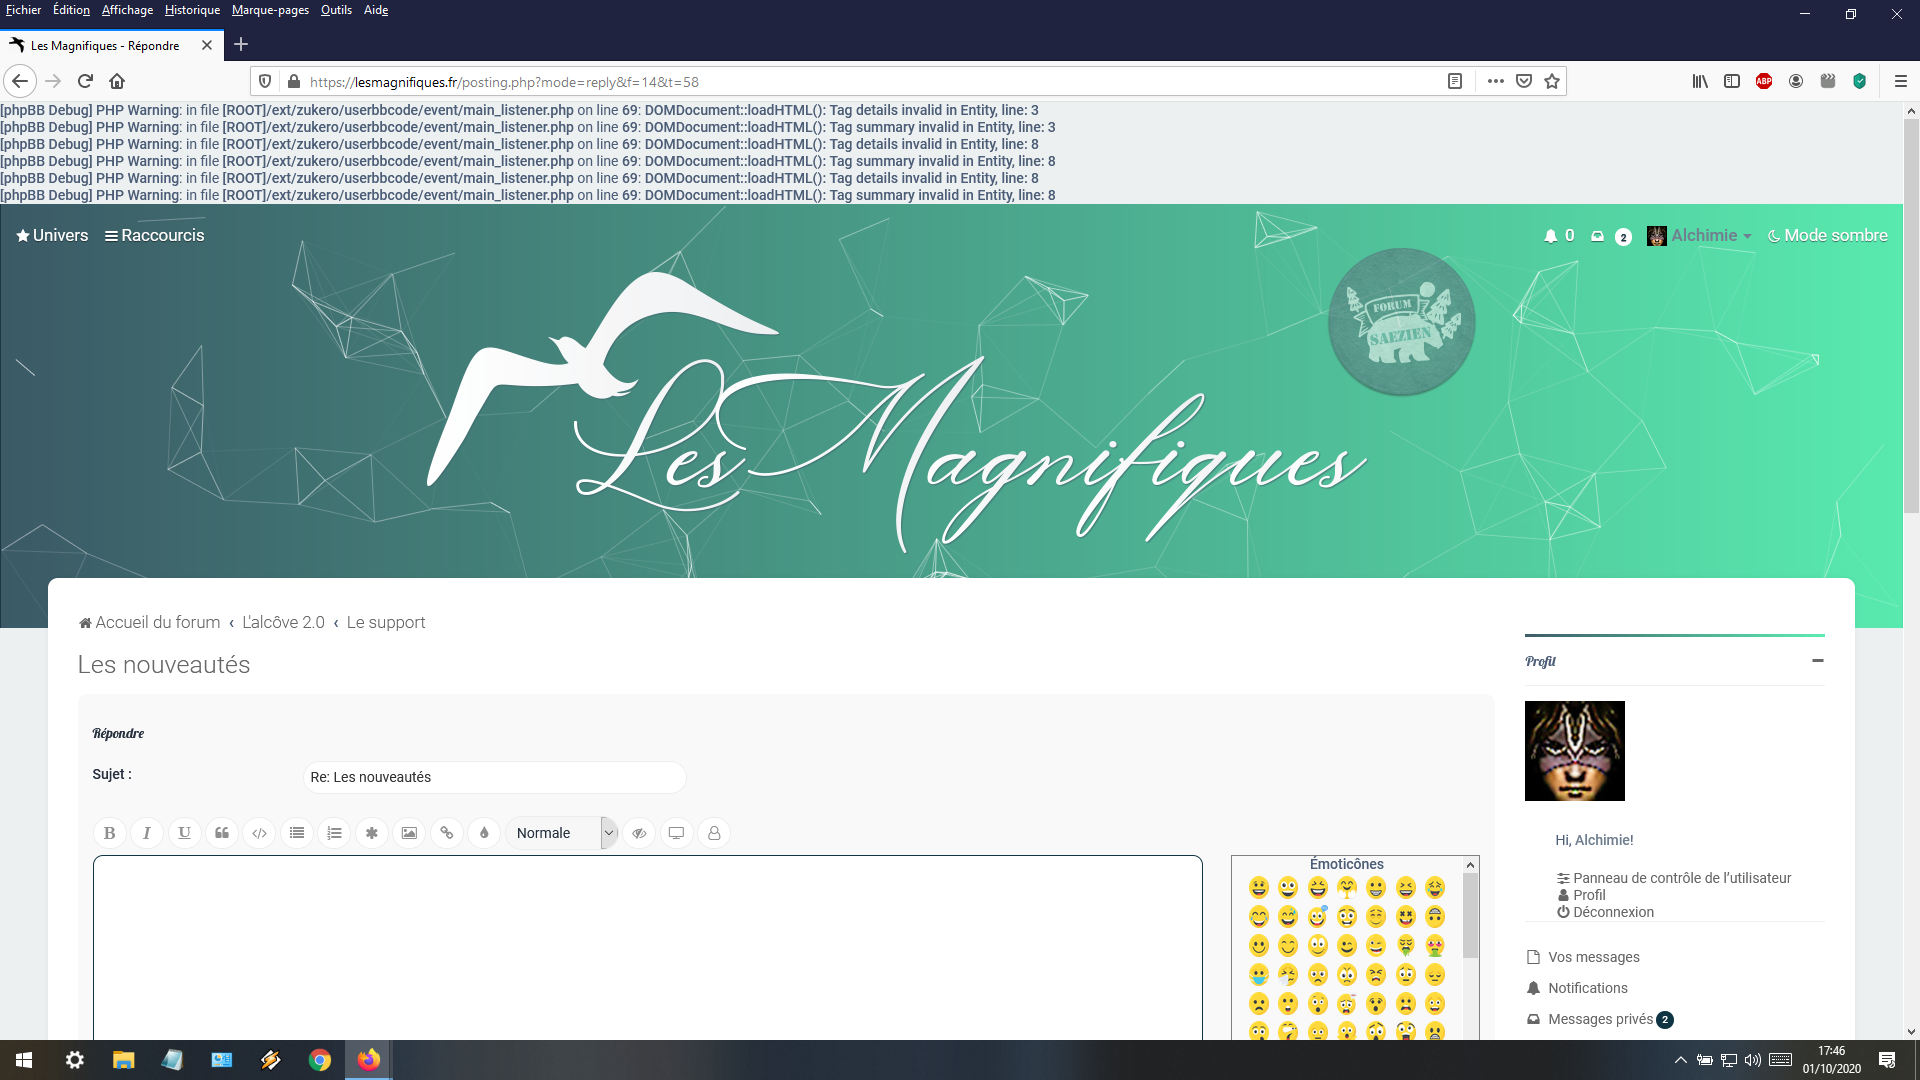Insert an image with the picture icon
This screenshot has height=1080, width=1920.
click(x=409, y=833)
